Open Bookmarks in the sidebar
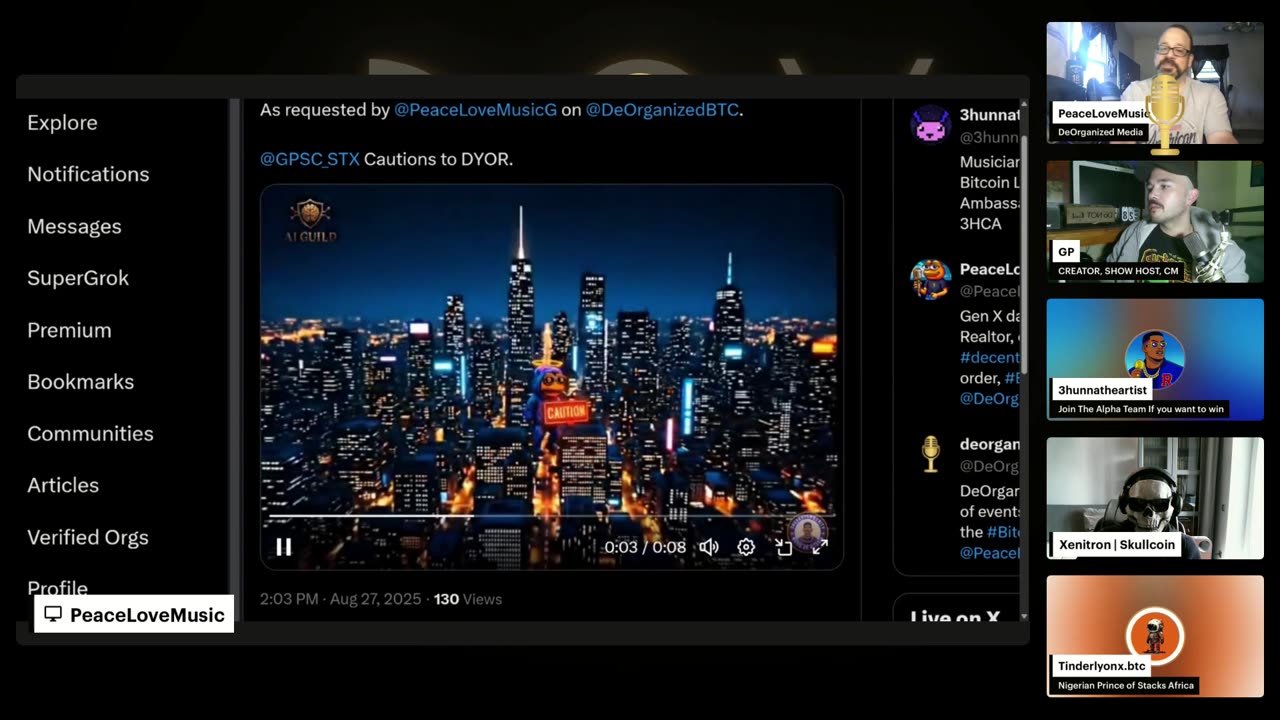The image size is (1280, 720). pyautogui.click(x=80, y=382)
